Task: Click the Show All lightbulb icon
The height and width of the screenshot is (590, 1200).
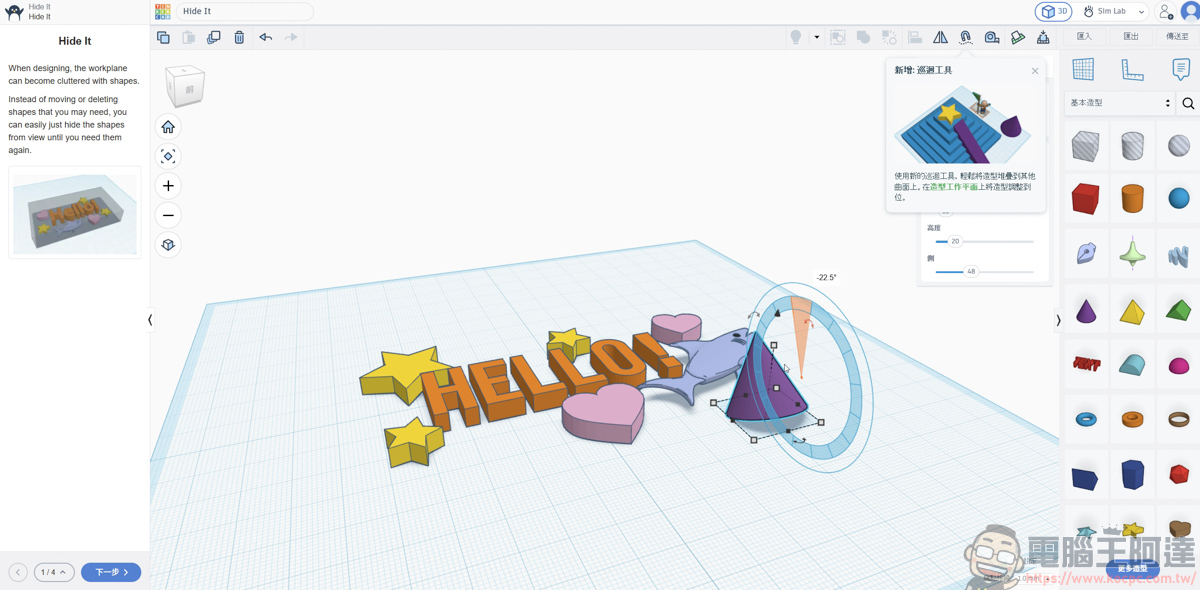Action: (796, 37)
